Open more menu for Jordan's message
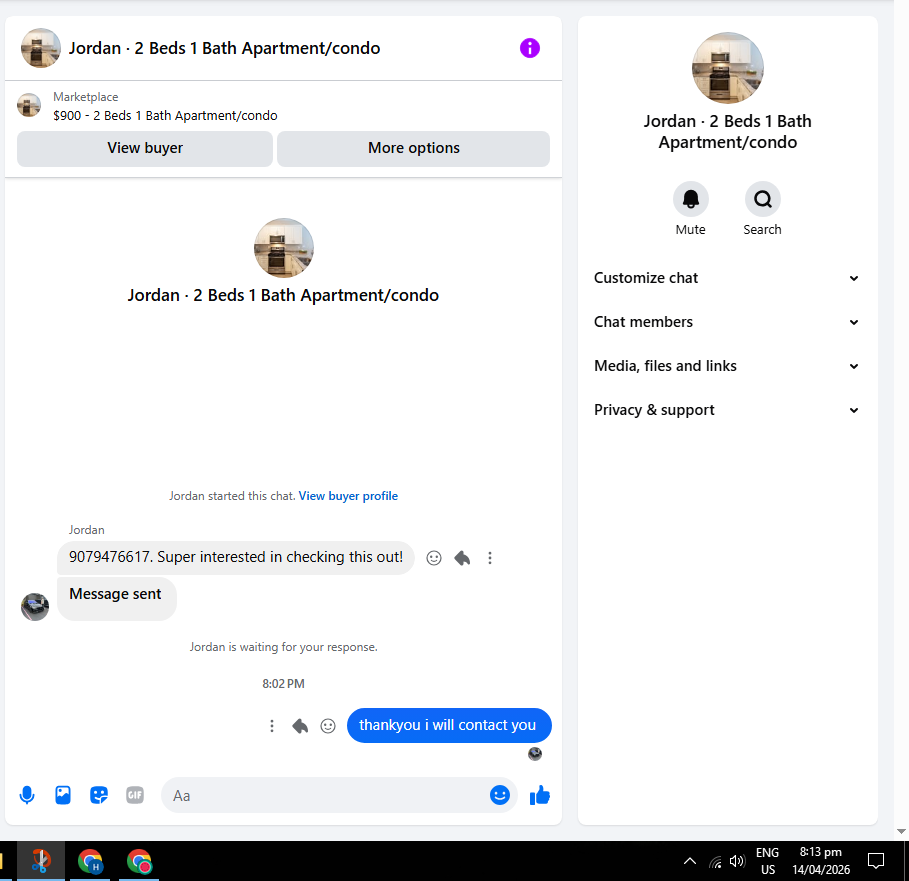This screenshot has height=881, width=909. (x=490, y=558)
